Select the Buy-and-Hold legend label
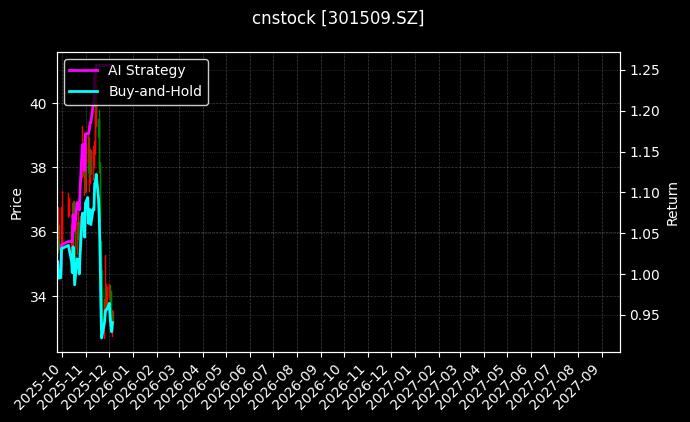This screenshot has height=422, width=690. tap(155, 92)
